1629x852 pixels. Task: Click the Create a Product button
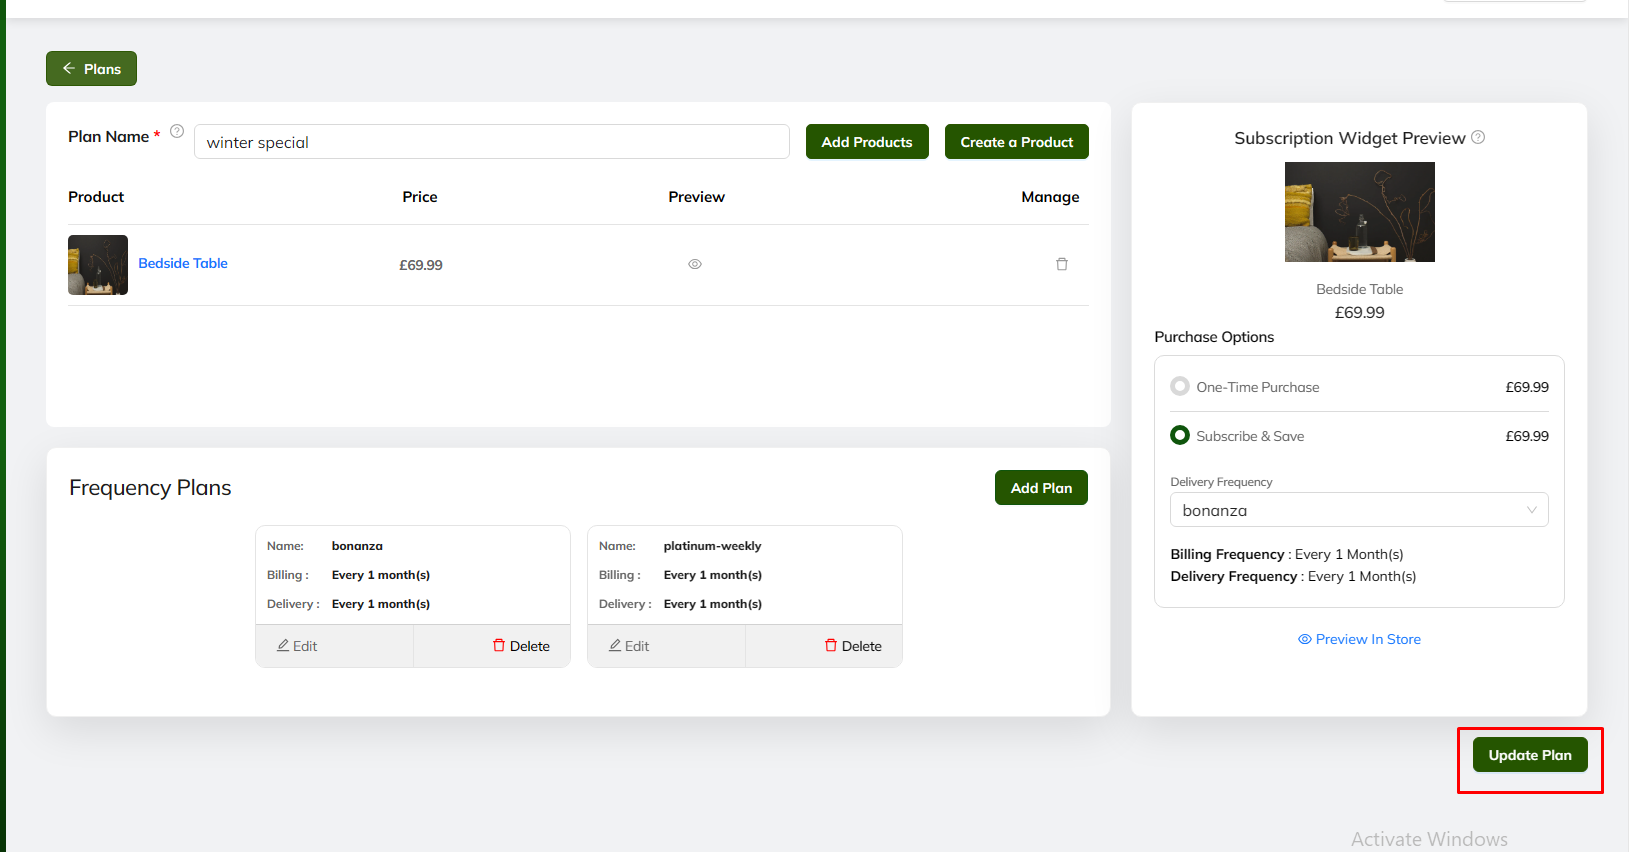[x=1016, y=142]
